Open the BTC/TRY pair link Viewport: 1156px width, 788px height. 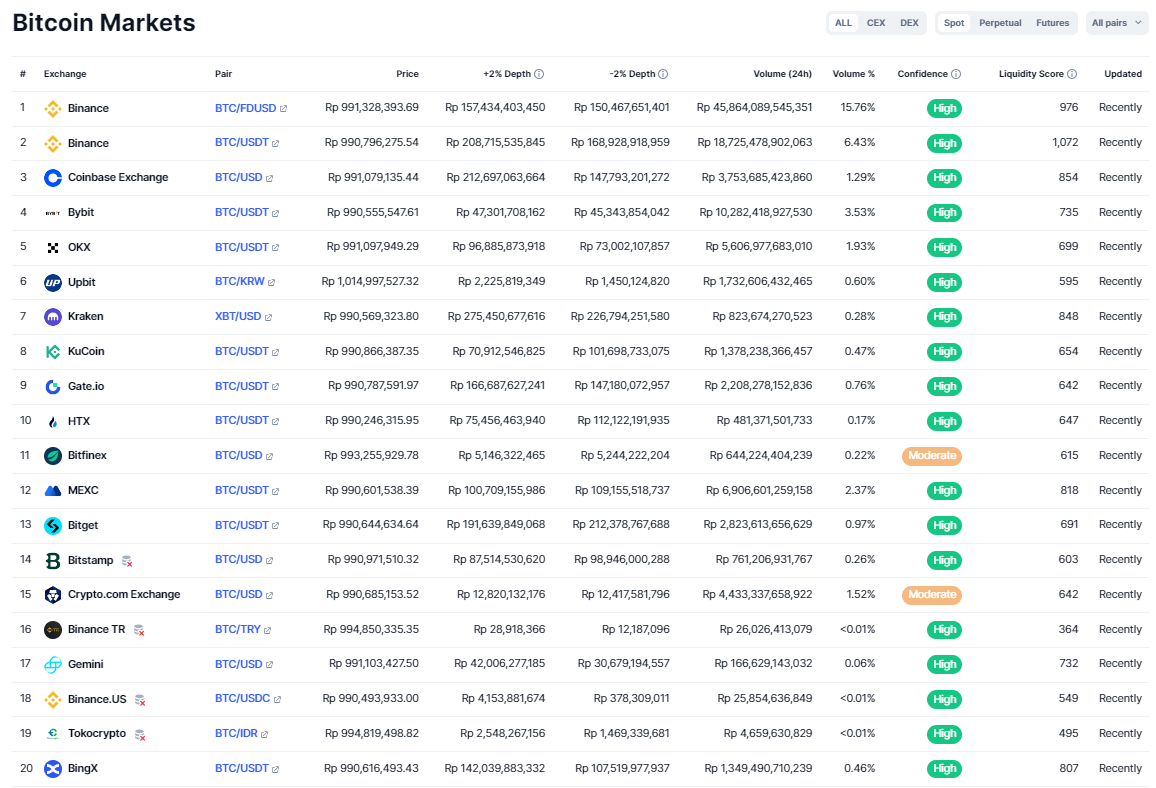(x=243, y=630)
